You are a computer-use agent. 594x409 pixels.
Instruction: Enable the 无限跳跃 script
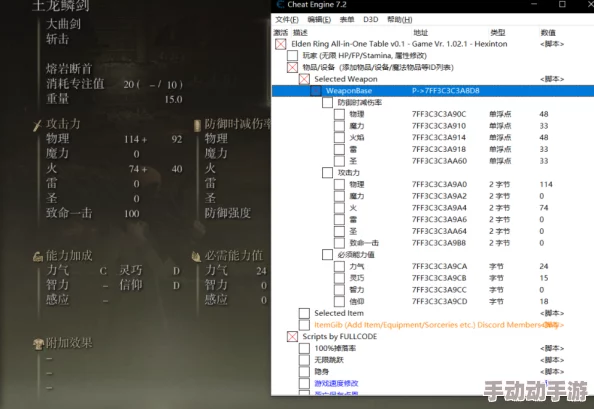click(x=304, y=360)
